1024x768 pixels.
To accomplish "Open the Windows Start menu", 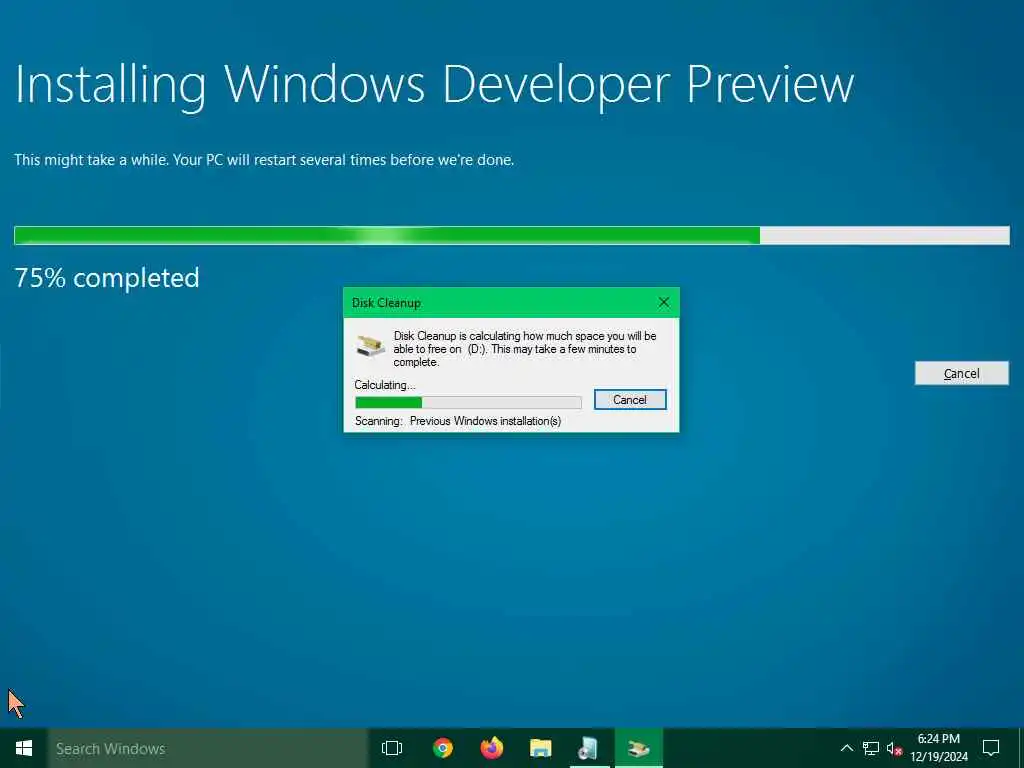I will (24, 748).
